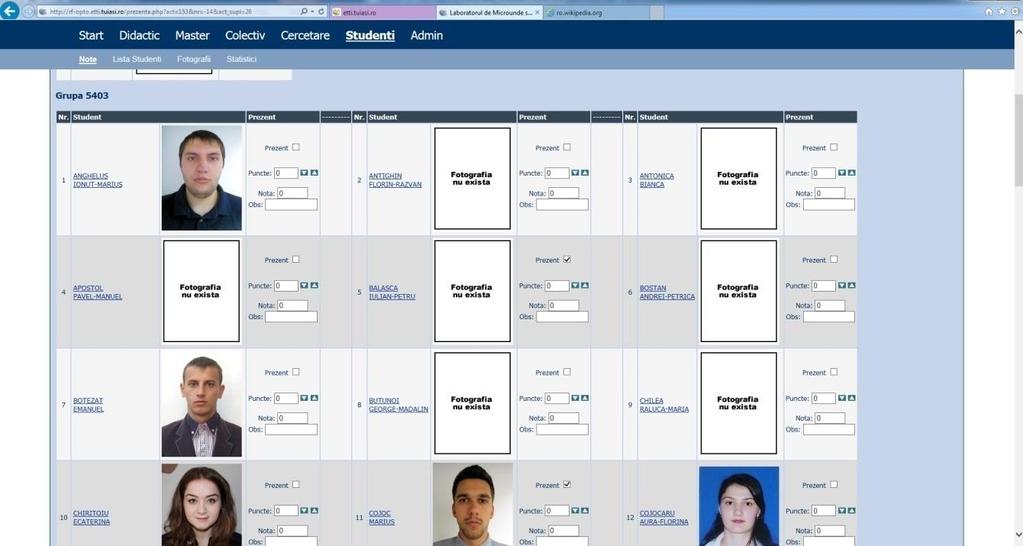Decrease Puncte for BOTEZAT EMANUEL
Screen dimensions: 1023x546
pos(304,398)
